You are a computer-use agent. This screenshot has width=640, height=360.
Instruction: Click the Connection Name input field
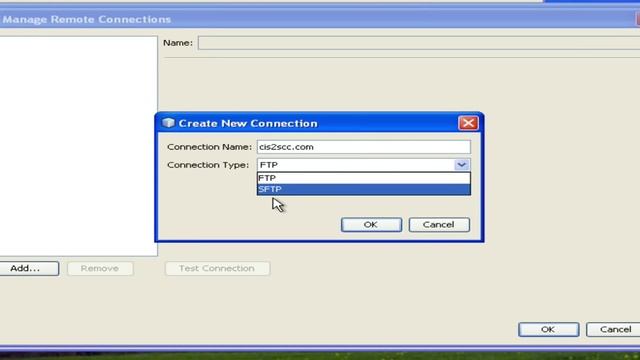(x=364, y=147)
